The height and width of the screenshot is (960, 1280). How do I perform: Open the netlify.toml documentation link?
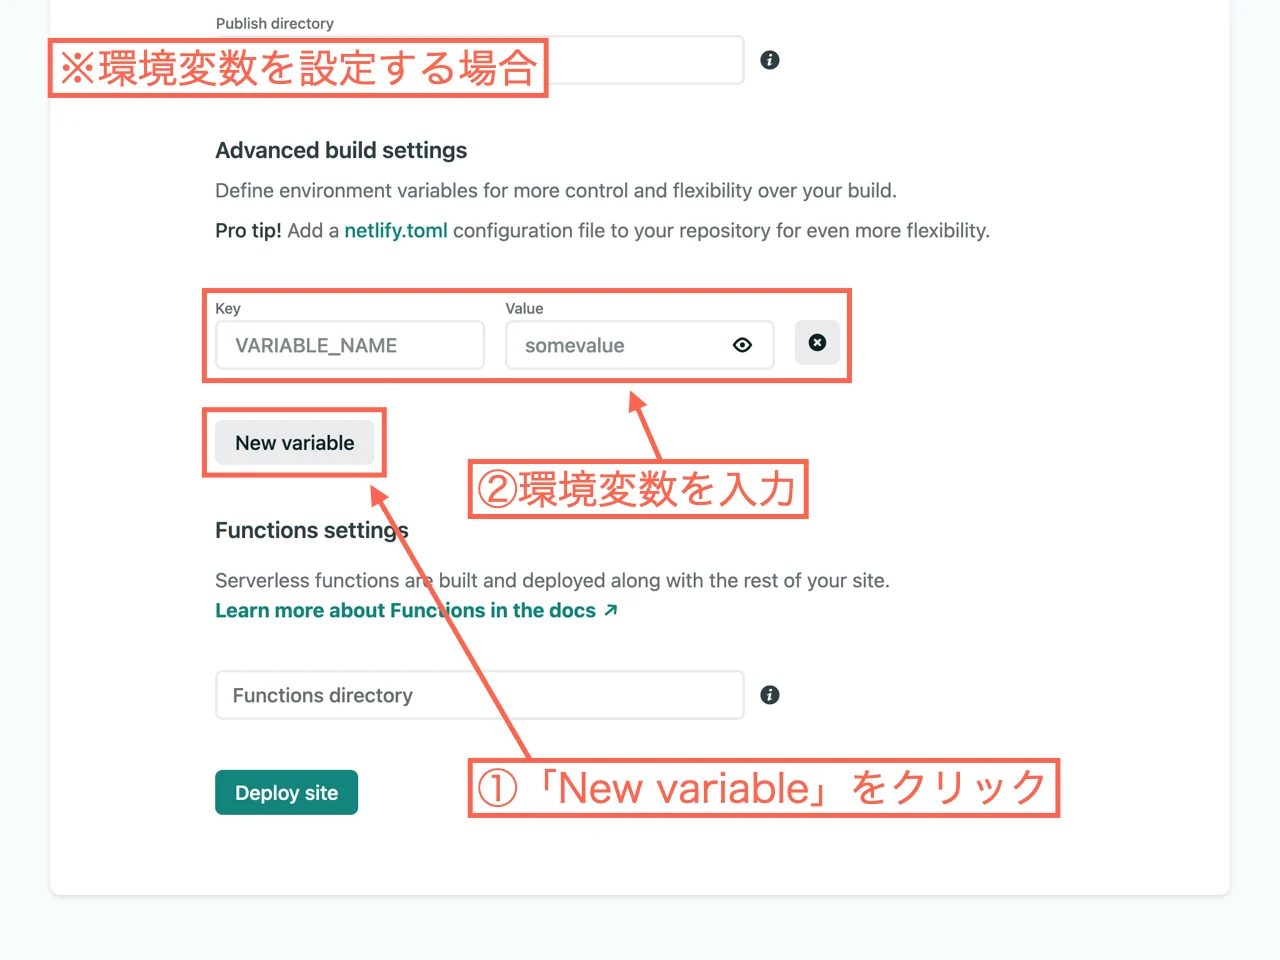(x=395, y=230)
